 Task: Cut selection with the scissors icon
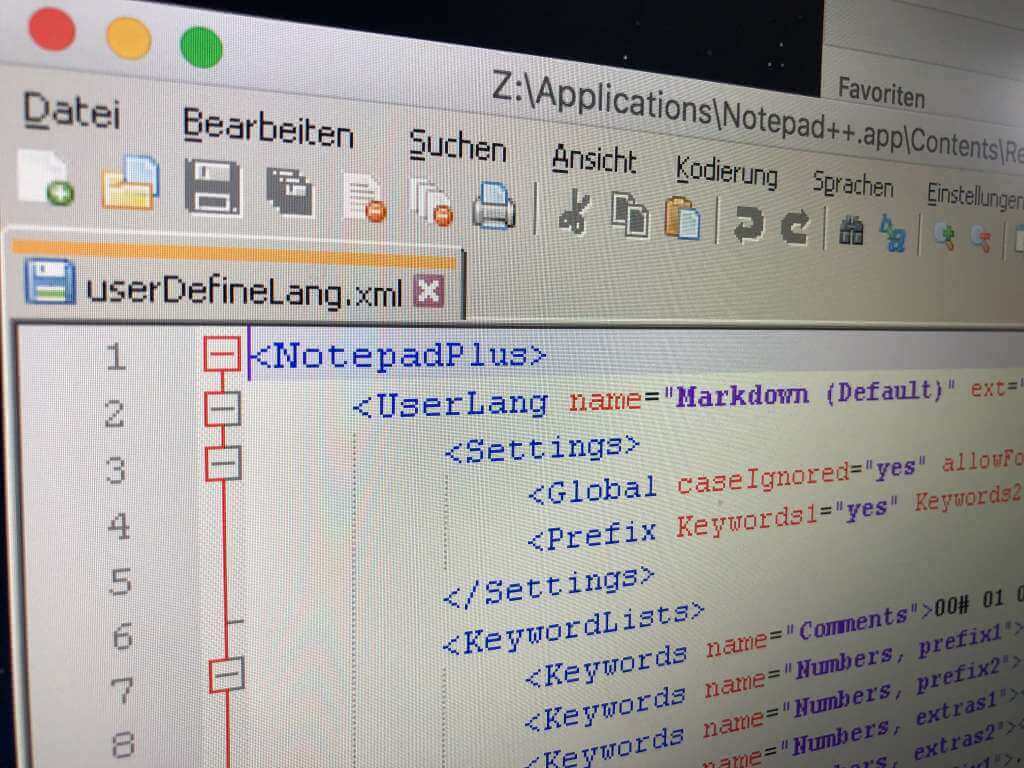pyautogui.click(x=574, y=211)
